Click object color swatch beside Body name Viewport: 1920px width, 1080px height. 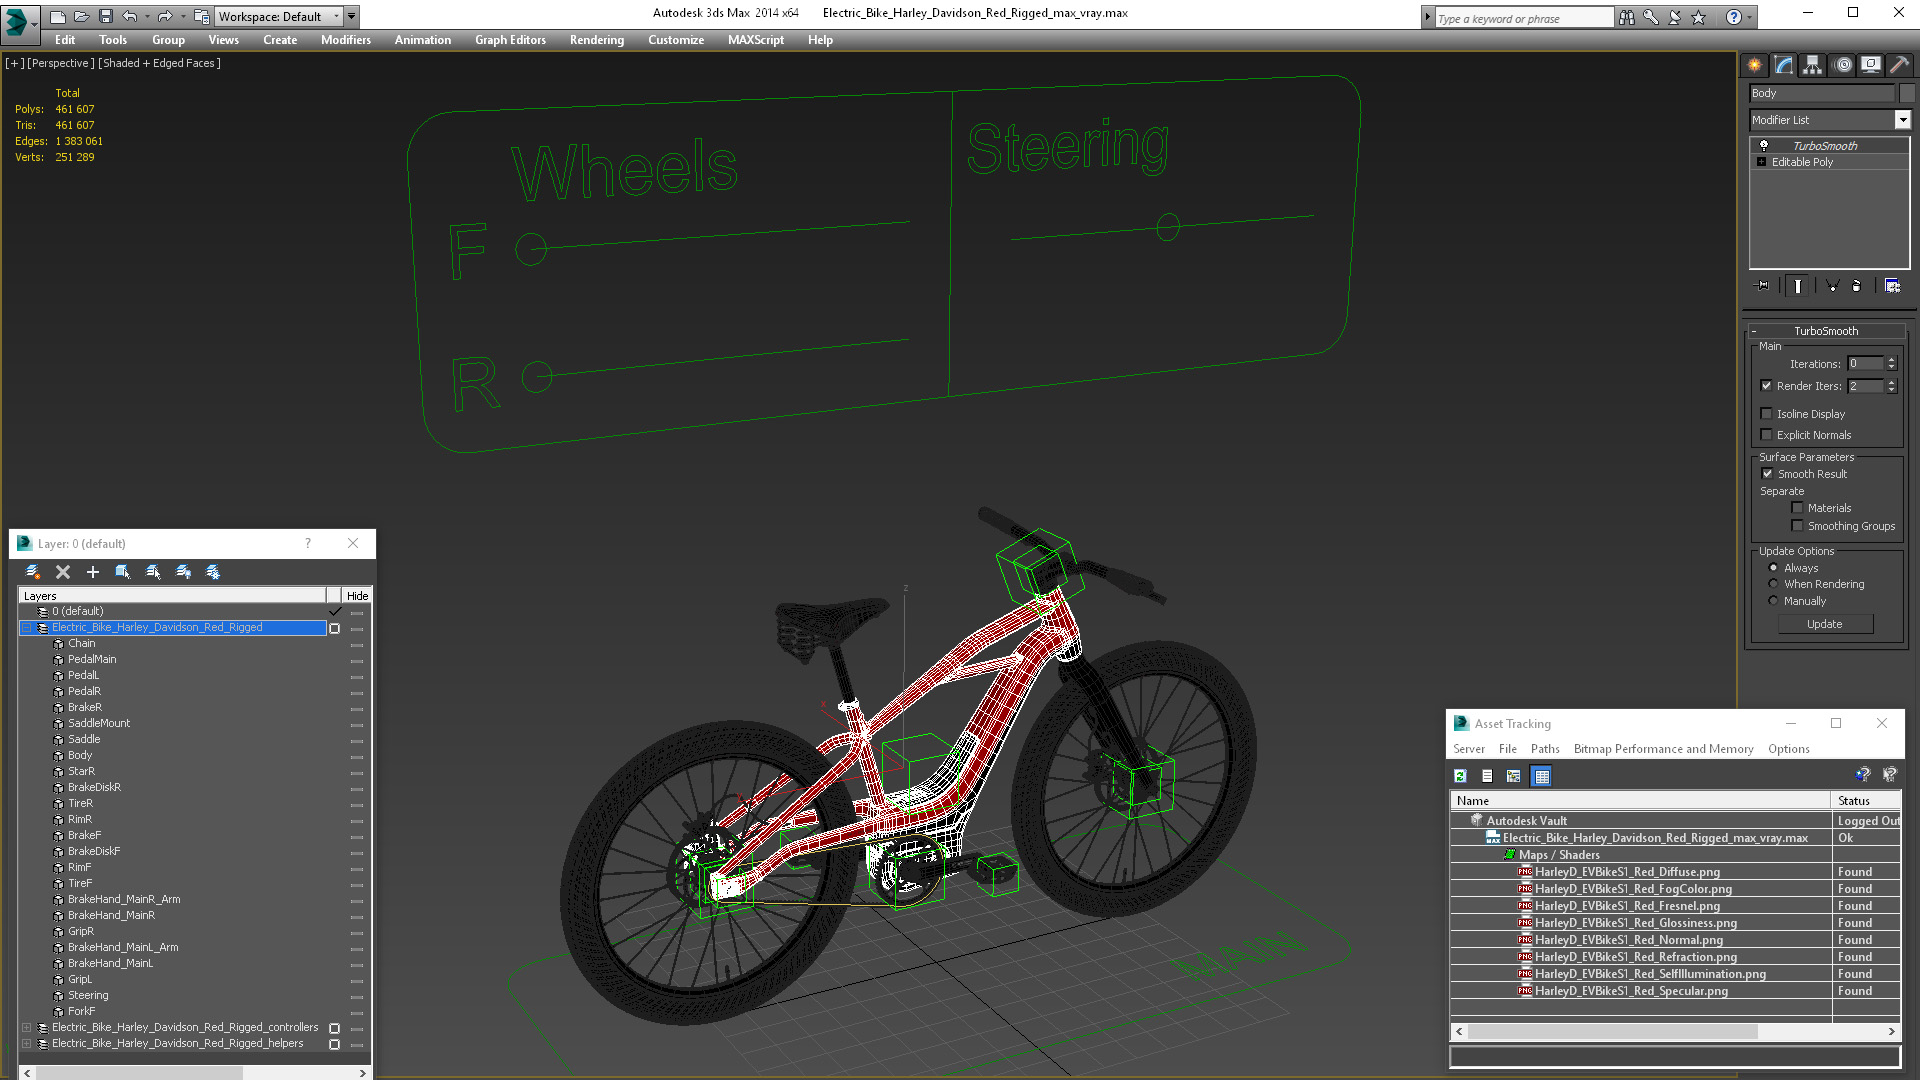pyautogui.click(x=1906, y=93)
